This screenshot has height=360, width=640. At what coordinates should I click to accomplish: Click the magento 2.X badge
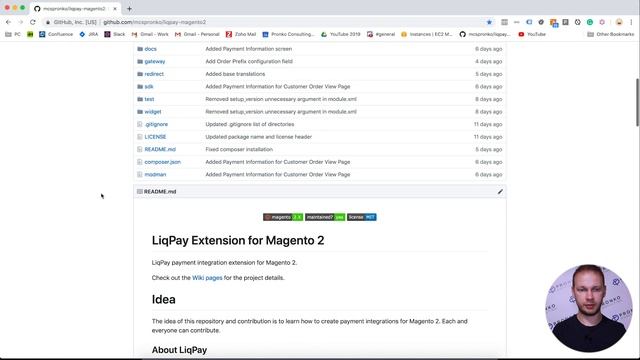(283, 217)
